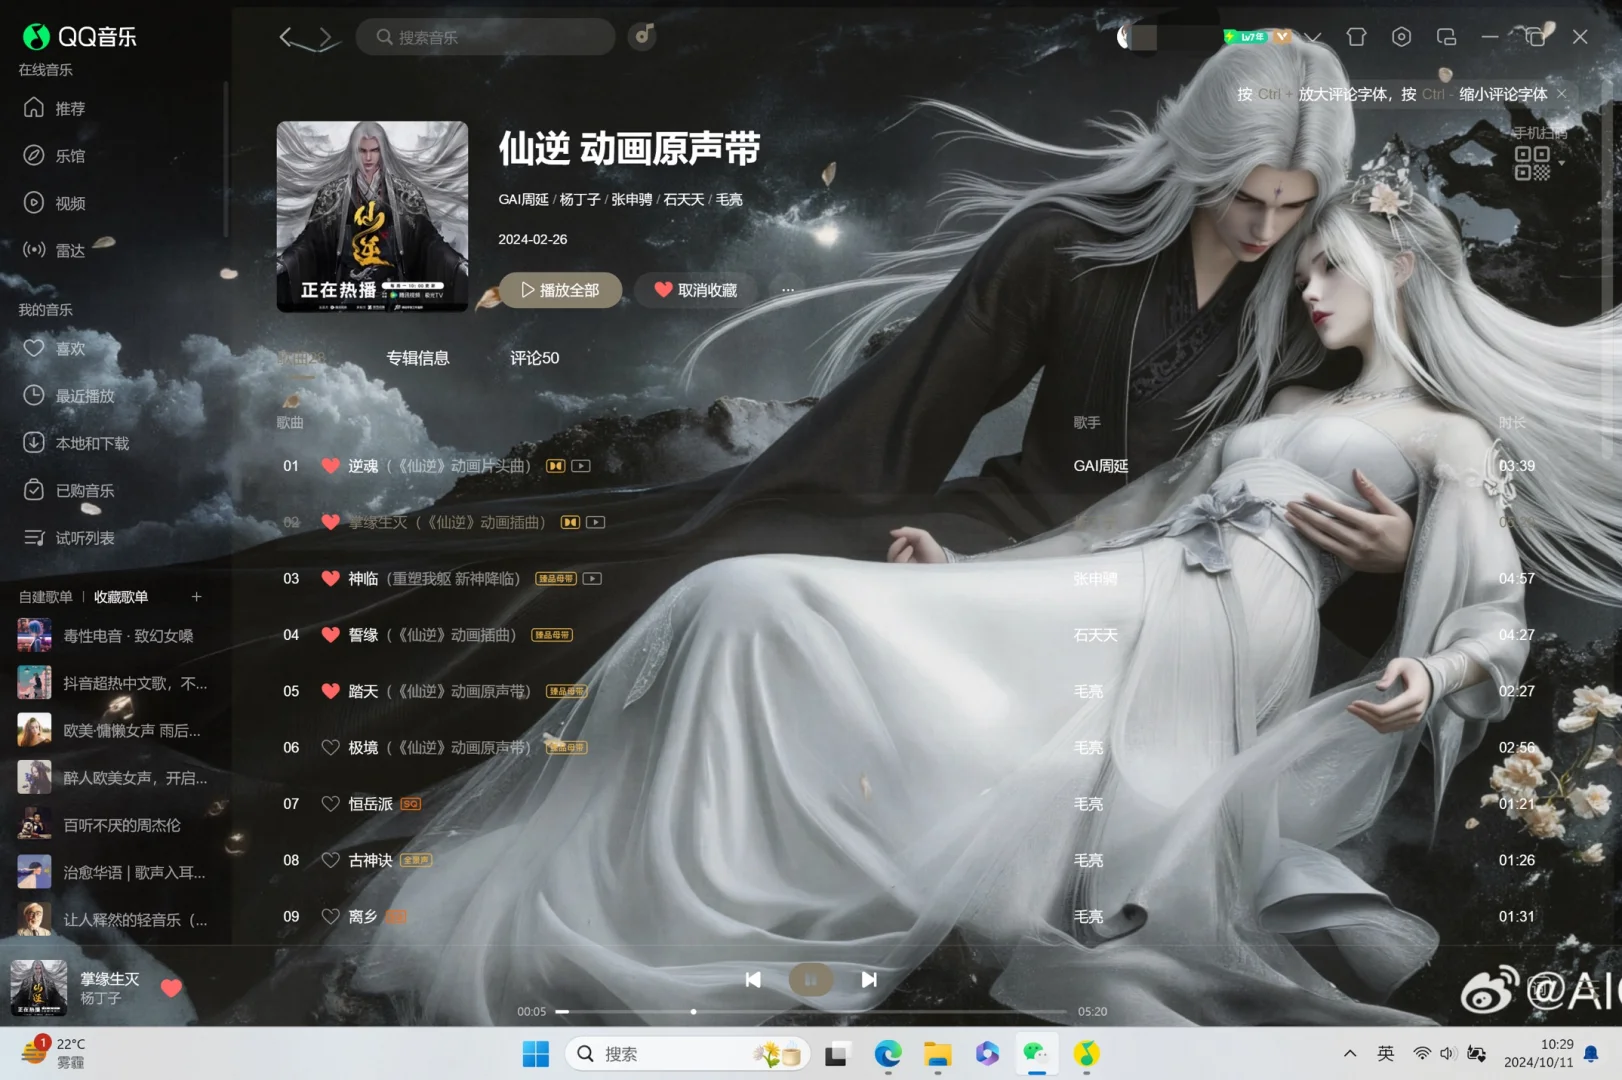
Task: Click the 播放全部 play all button
Action: pos(560,290)
